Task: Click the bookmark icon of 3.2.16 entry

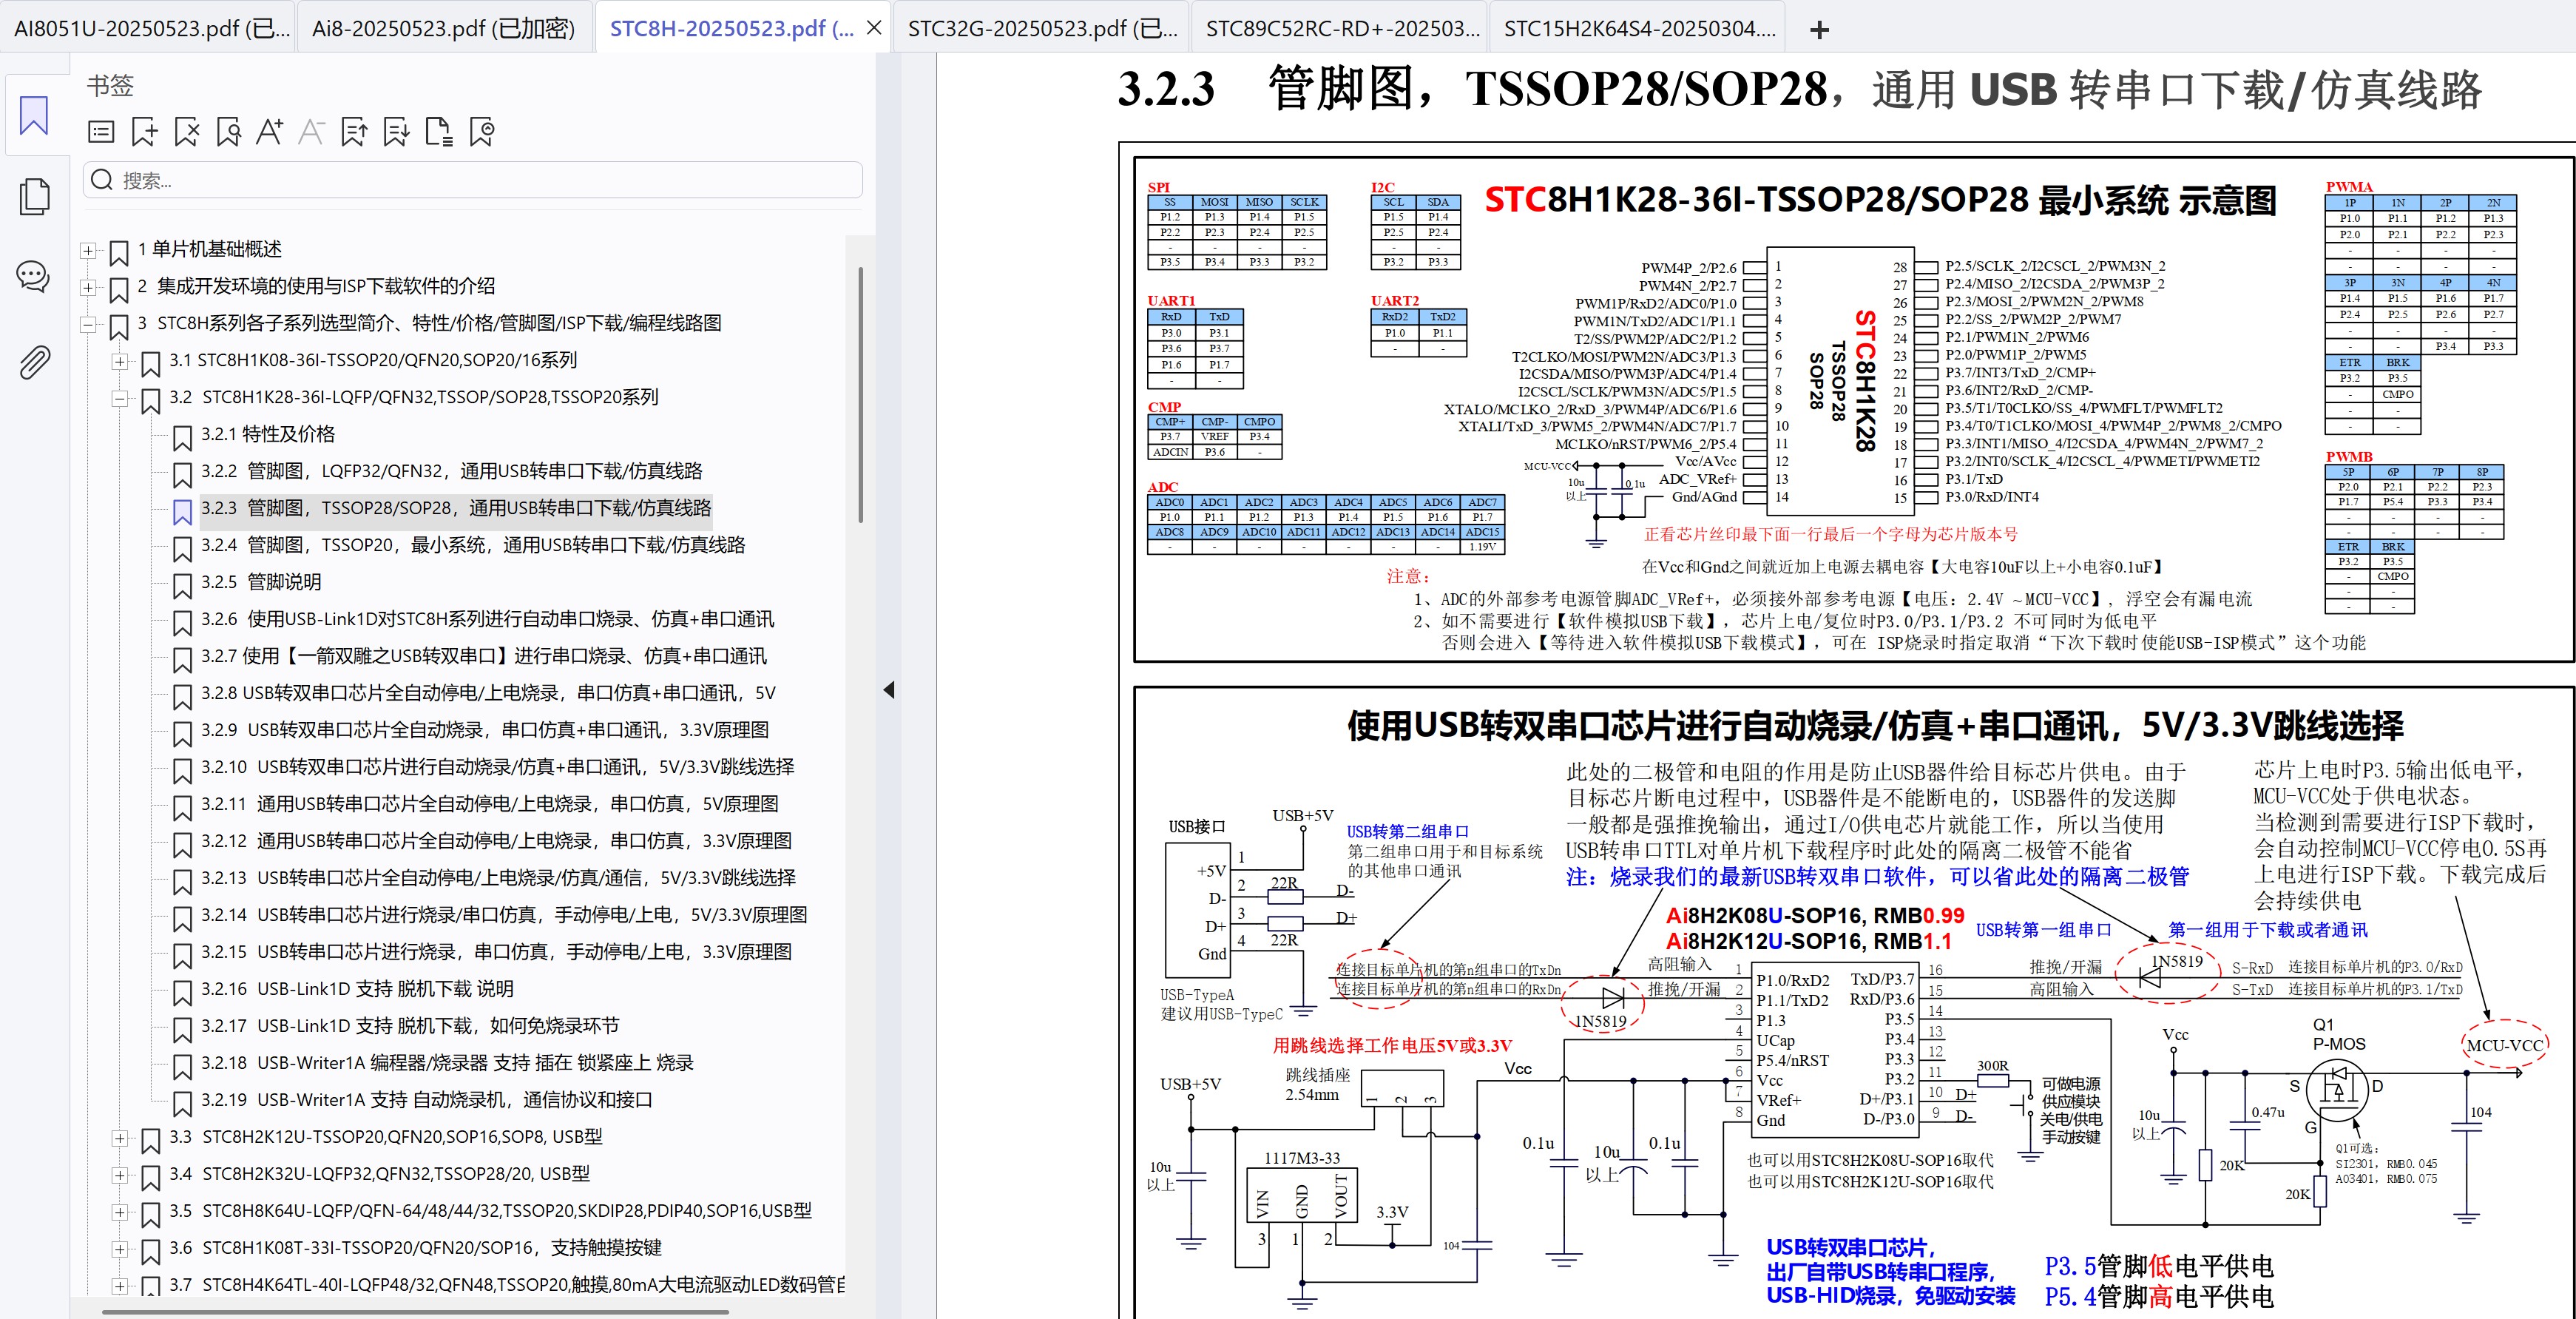Action: pyautogui.click(x=182, y=992)
